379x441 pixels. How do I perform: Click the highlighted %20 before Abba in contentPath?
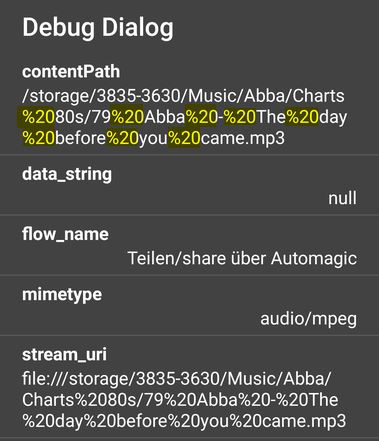(x=128, y=117)
